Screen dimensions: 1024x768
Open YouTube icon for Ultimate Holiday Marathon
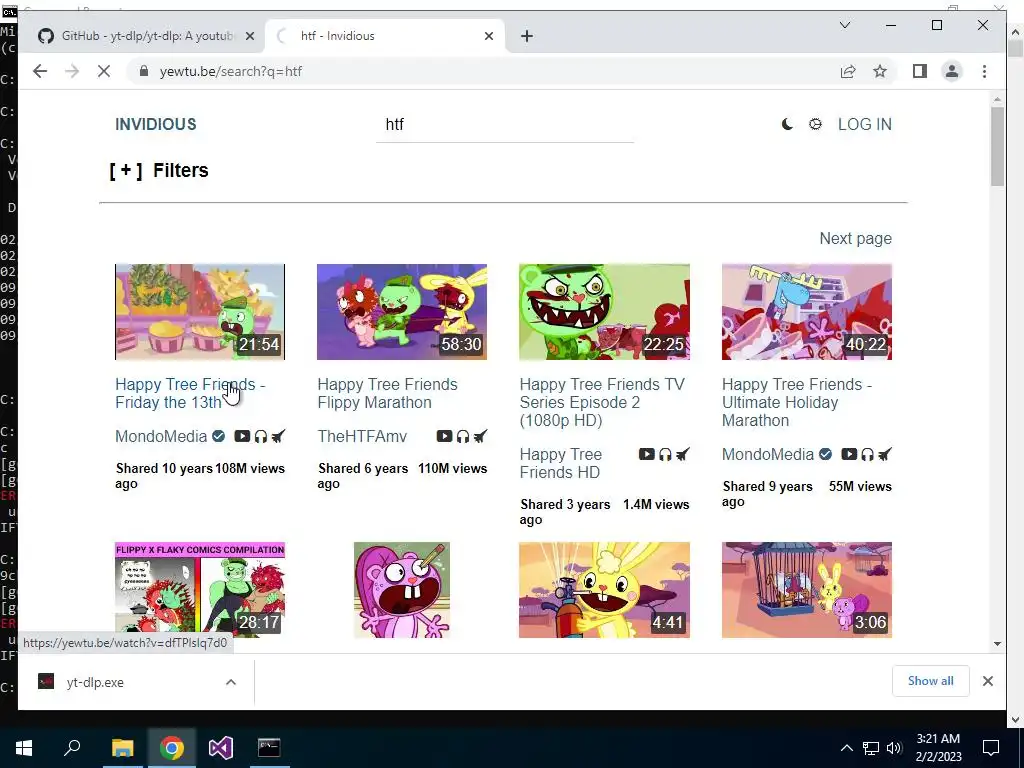(x=849, y=454)
